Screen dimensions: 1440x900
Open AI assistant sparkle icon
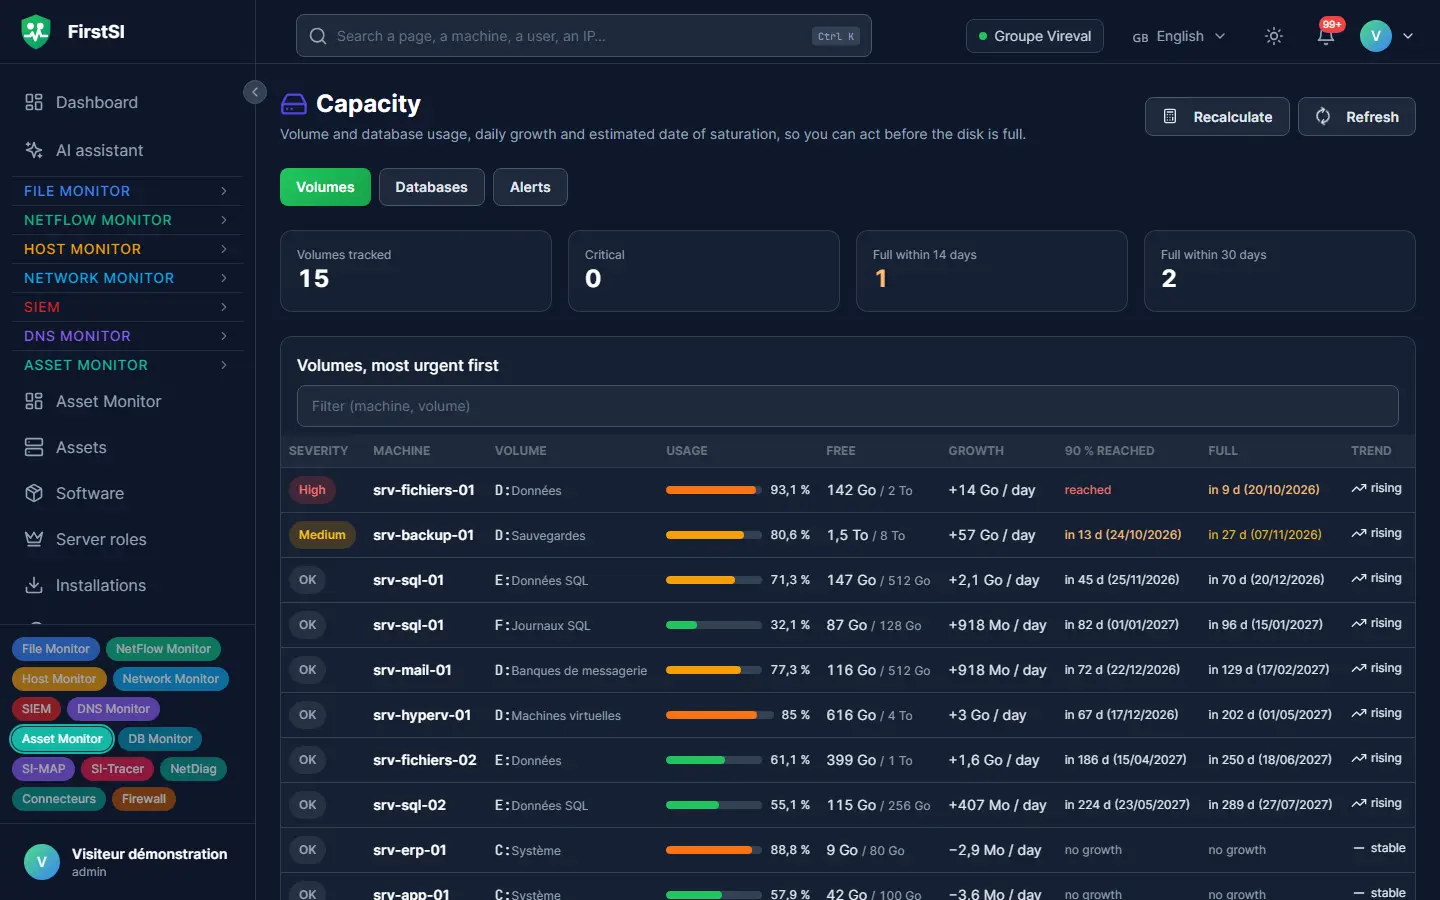[34, 150]
